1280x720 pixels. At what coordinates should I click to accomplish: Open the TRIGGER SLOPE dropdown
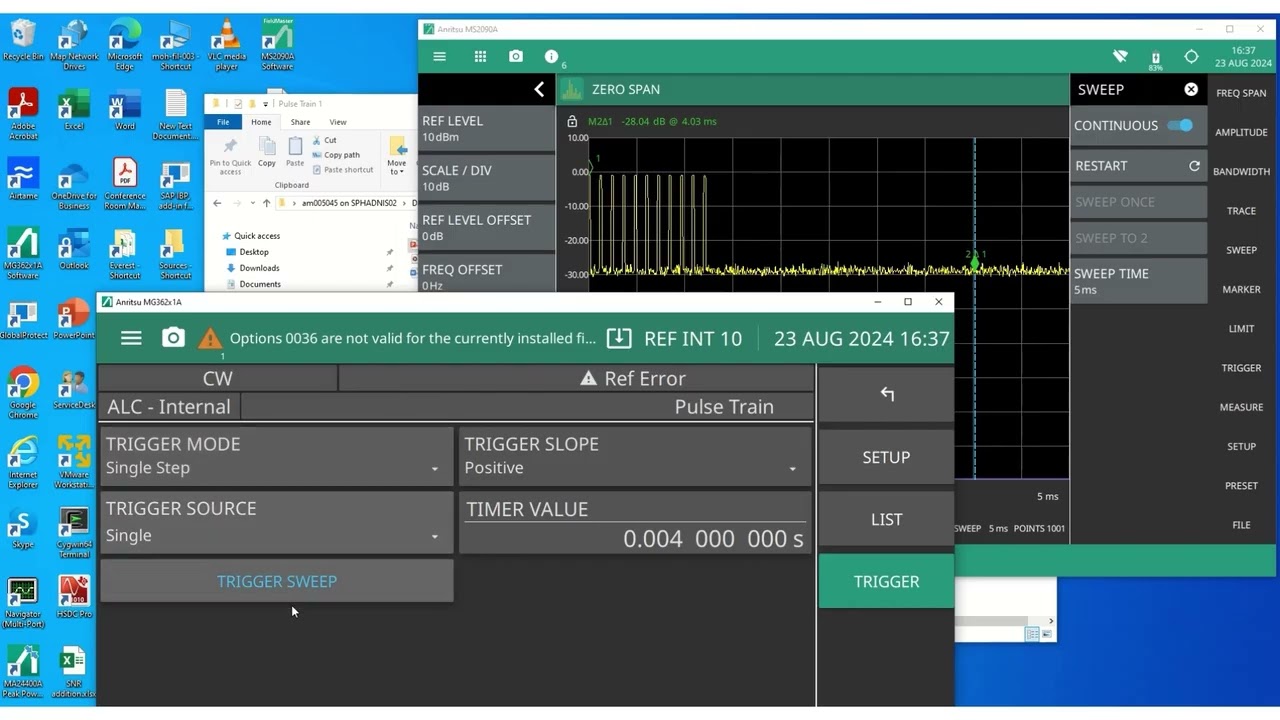tap(635, 456)
